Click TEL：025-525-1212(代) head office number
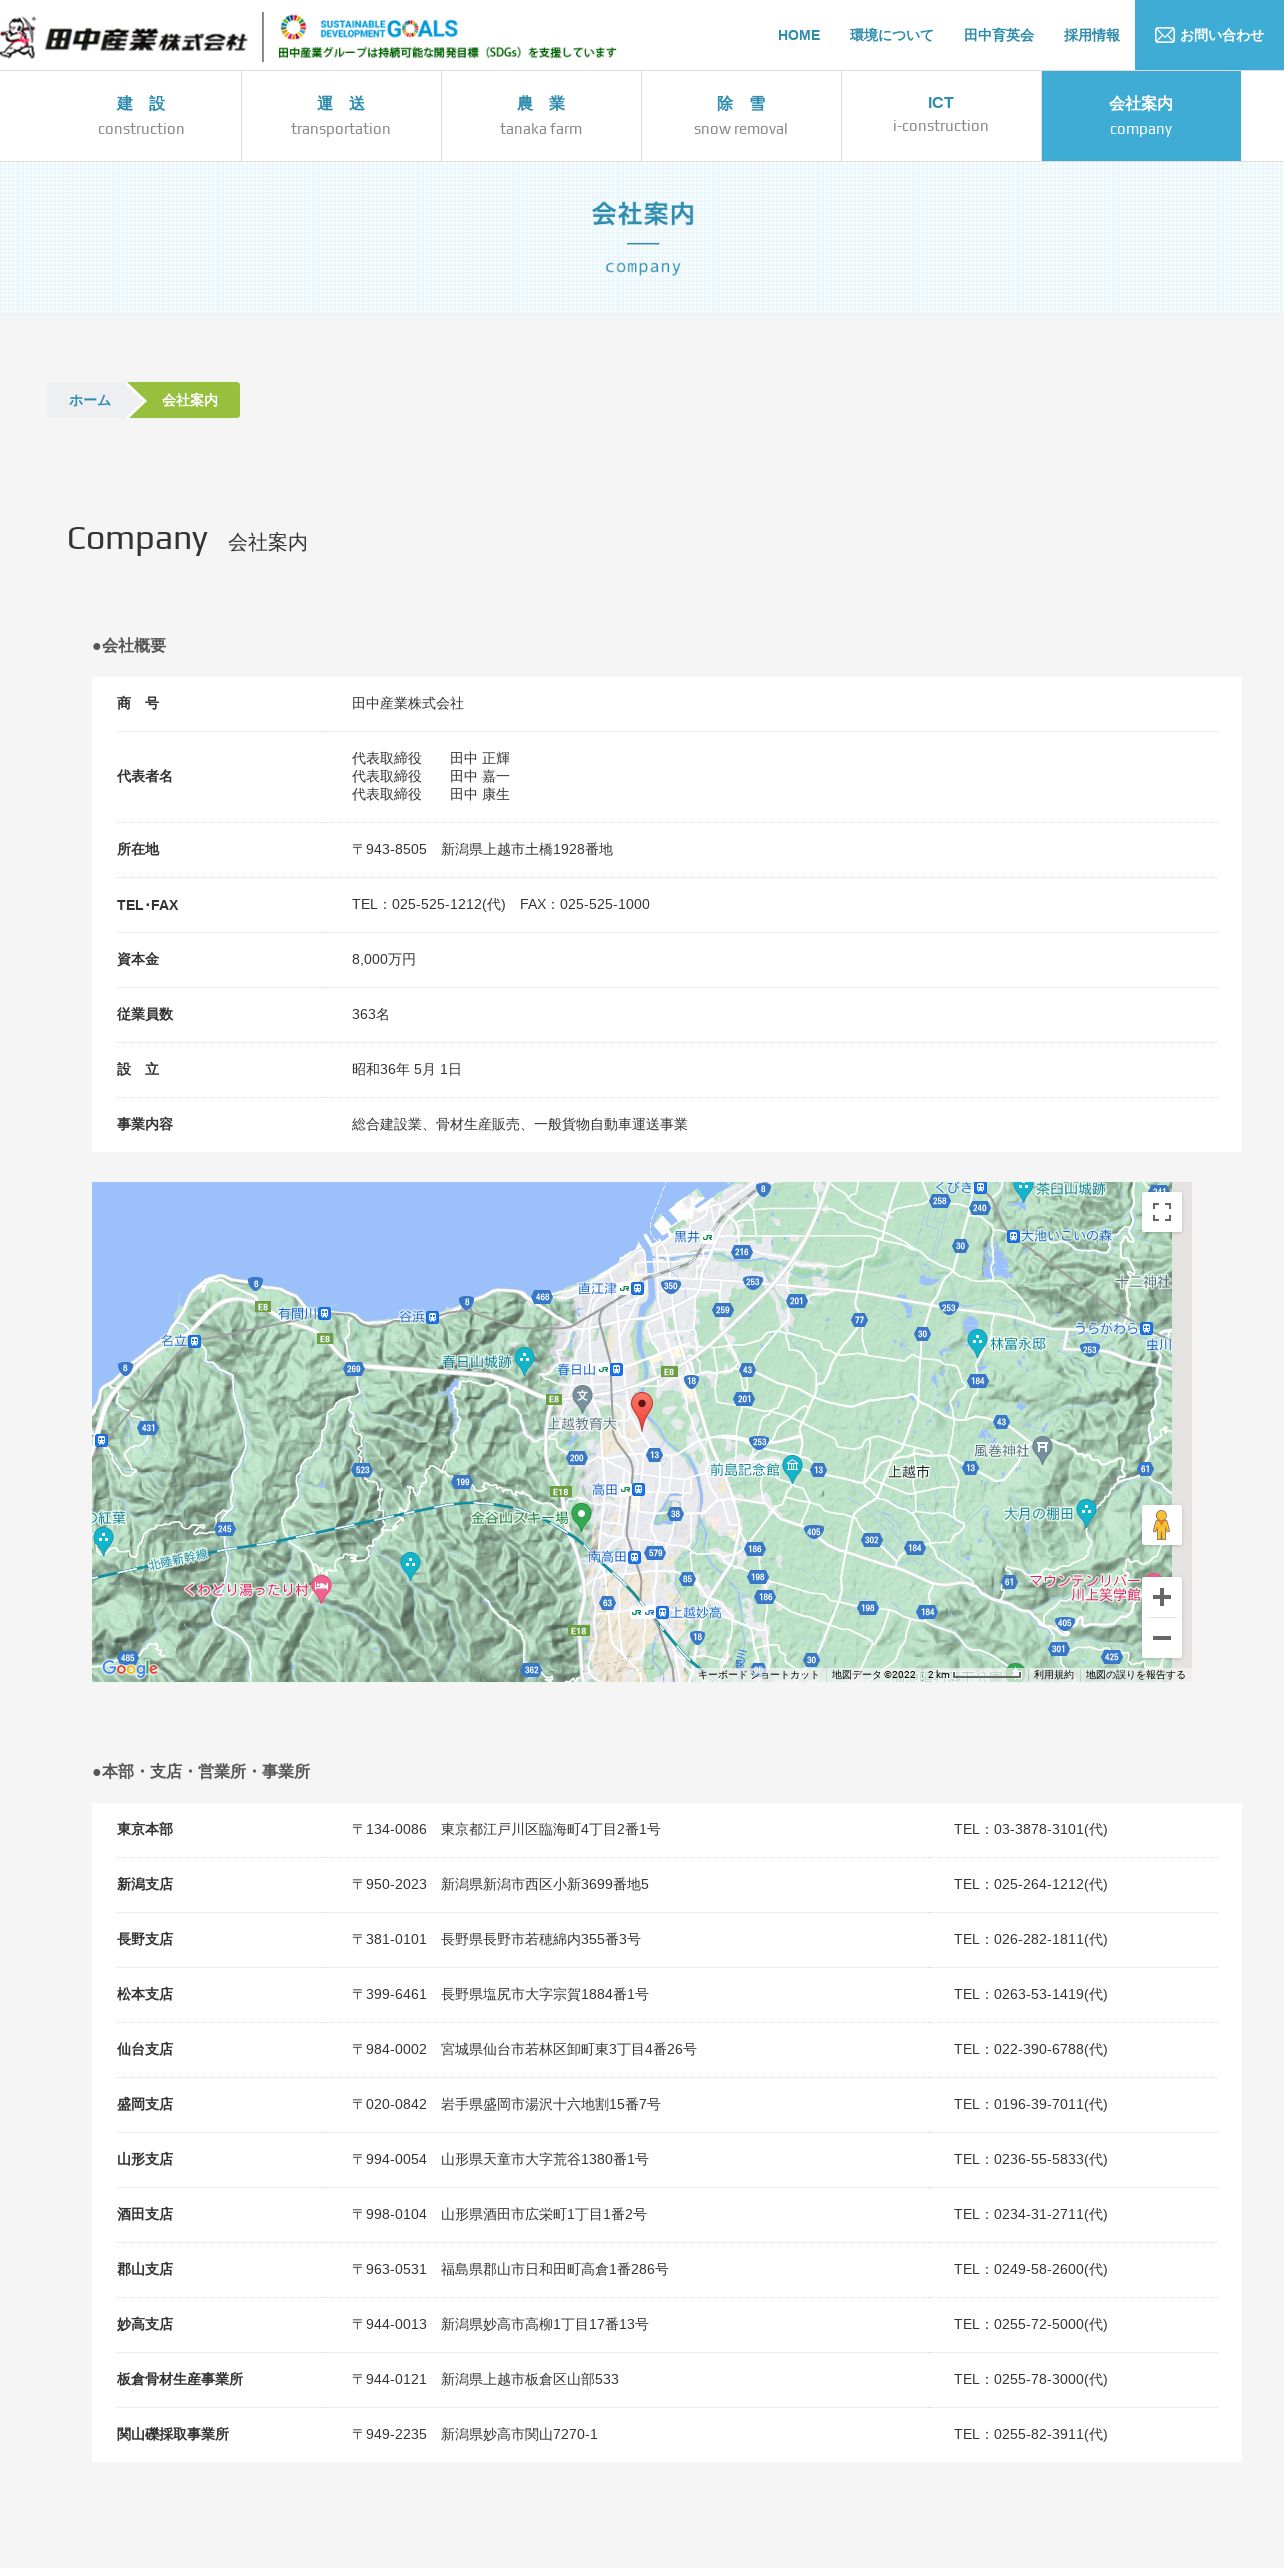1284x2568 pixels. [x=429, y=904]
